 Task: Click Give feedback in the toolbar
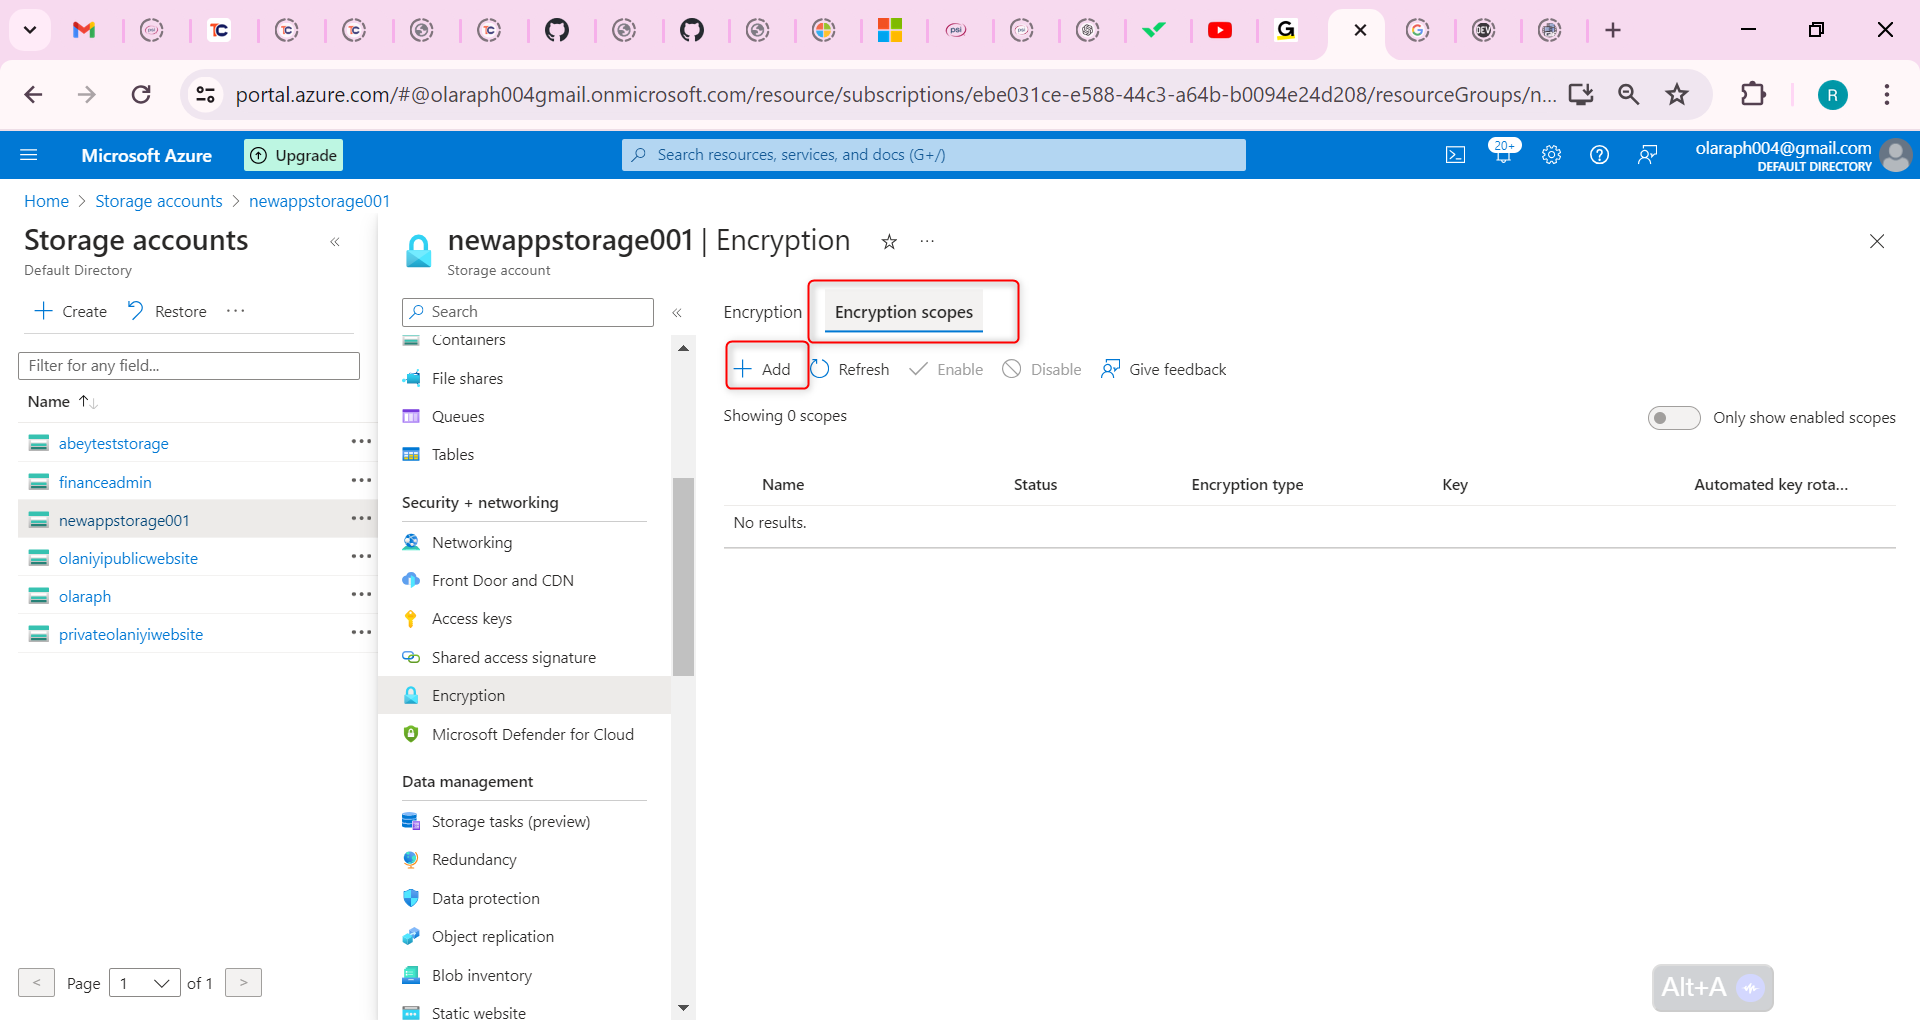(1164, 369)
